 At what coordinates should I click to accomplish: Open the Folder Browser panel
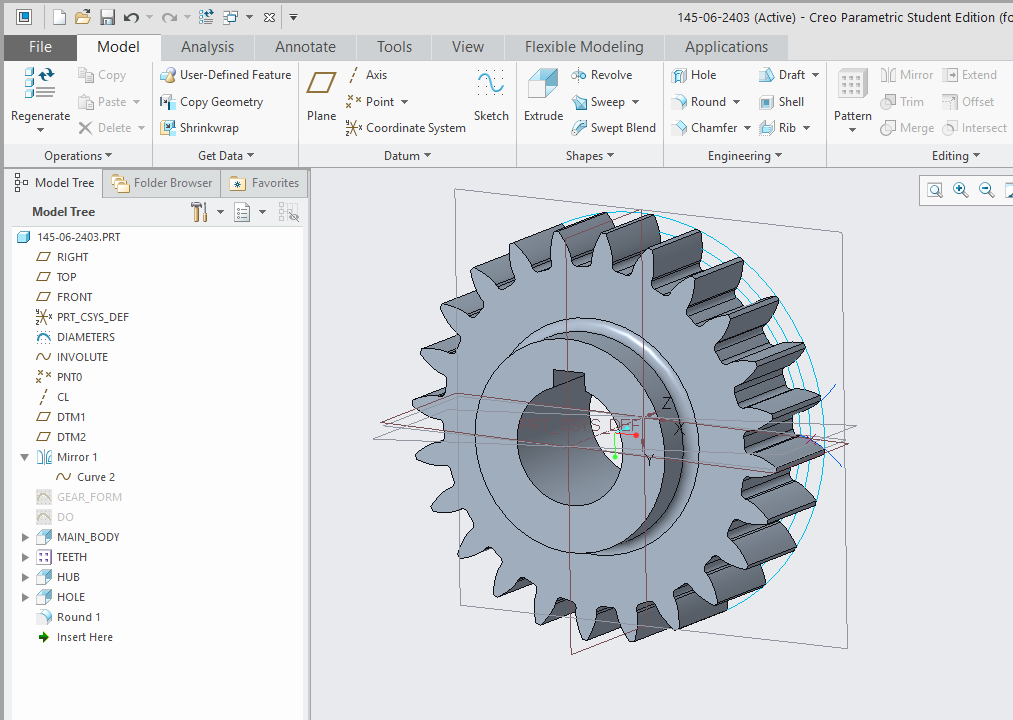click(x=161, y=183)
